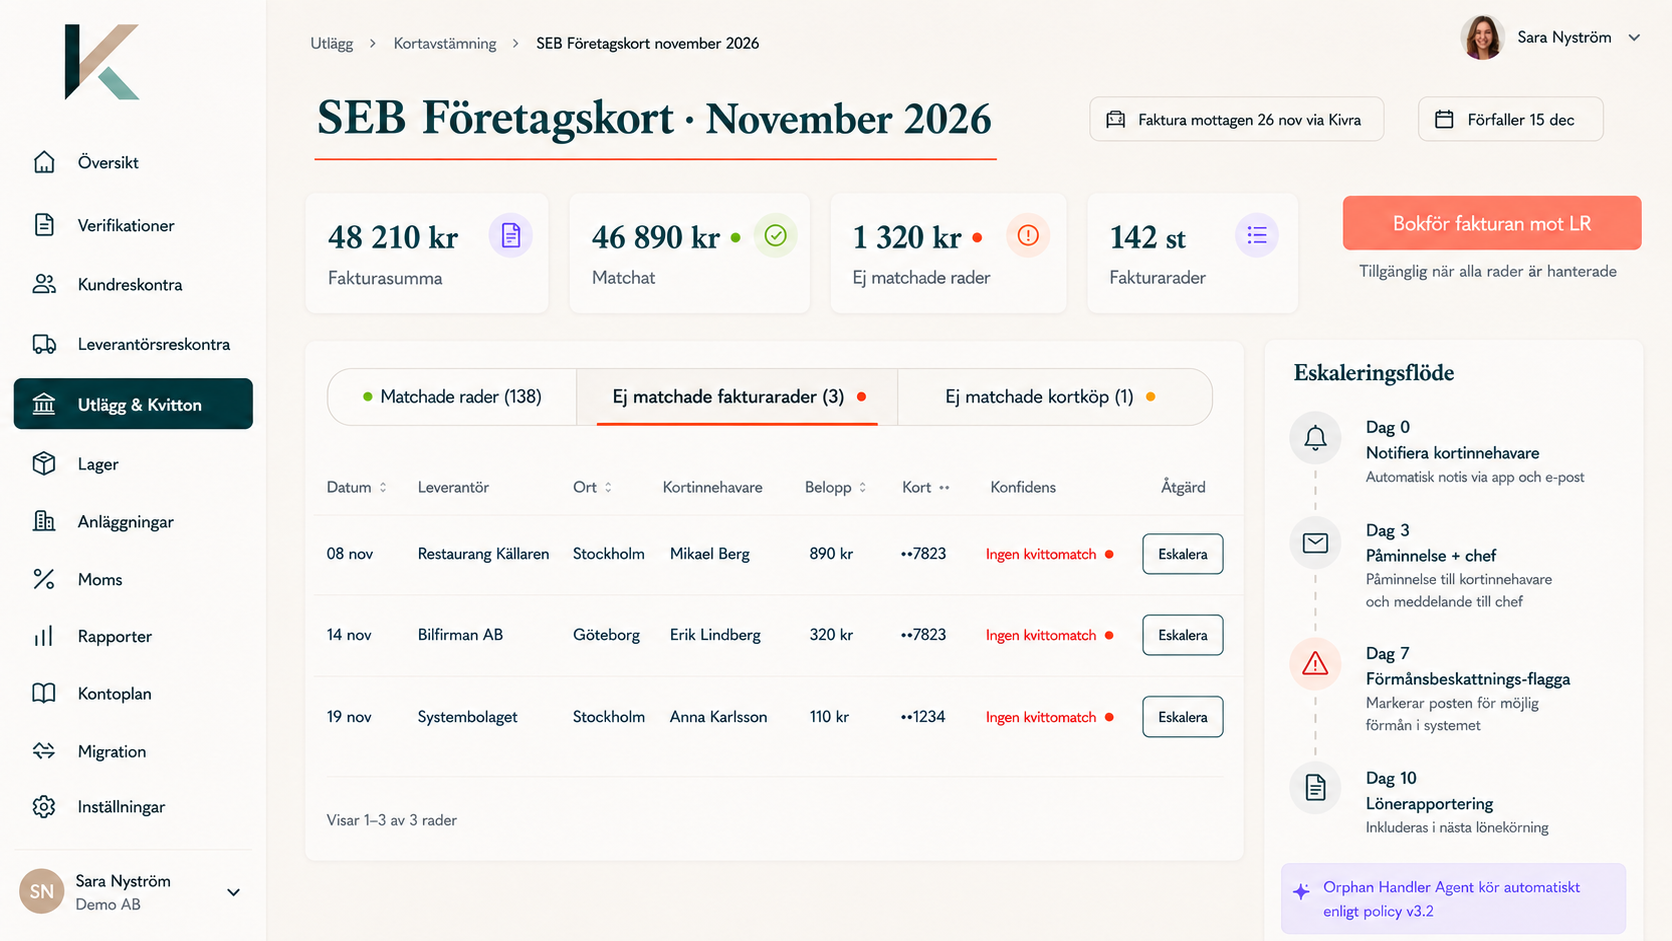Go to Utlägg & Kvitton in the sidebar
The image size is (1672, 941).
133,404
